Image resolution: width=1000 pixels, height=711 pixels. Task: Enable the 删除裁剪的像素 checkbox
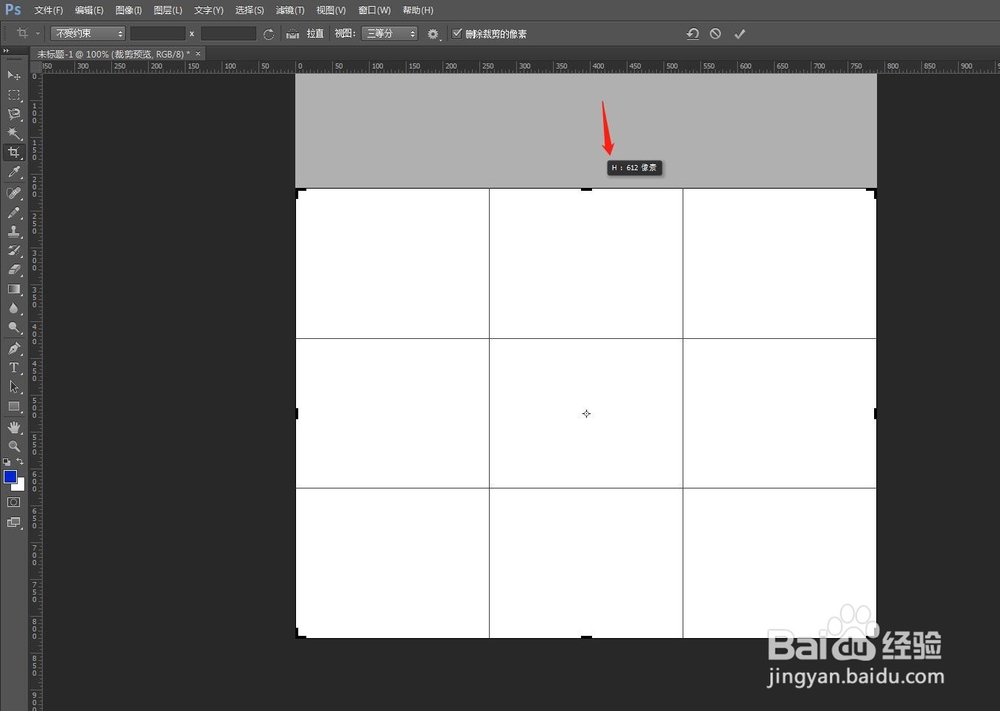[x=457, y=33]
